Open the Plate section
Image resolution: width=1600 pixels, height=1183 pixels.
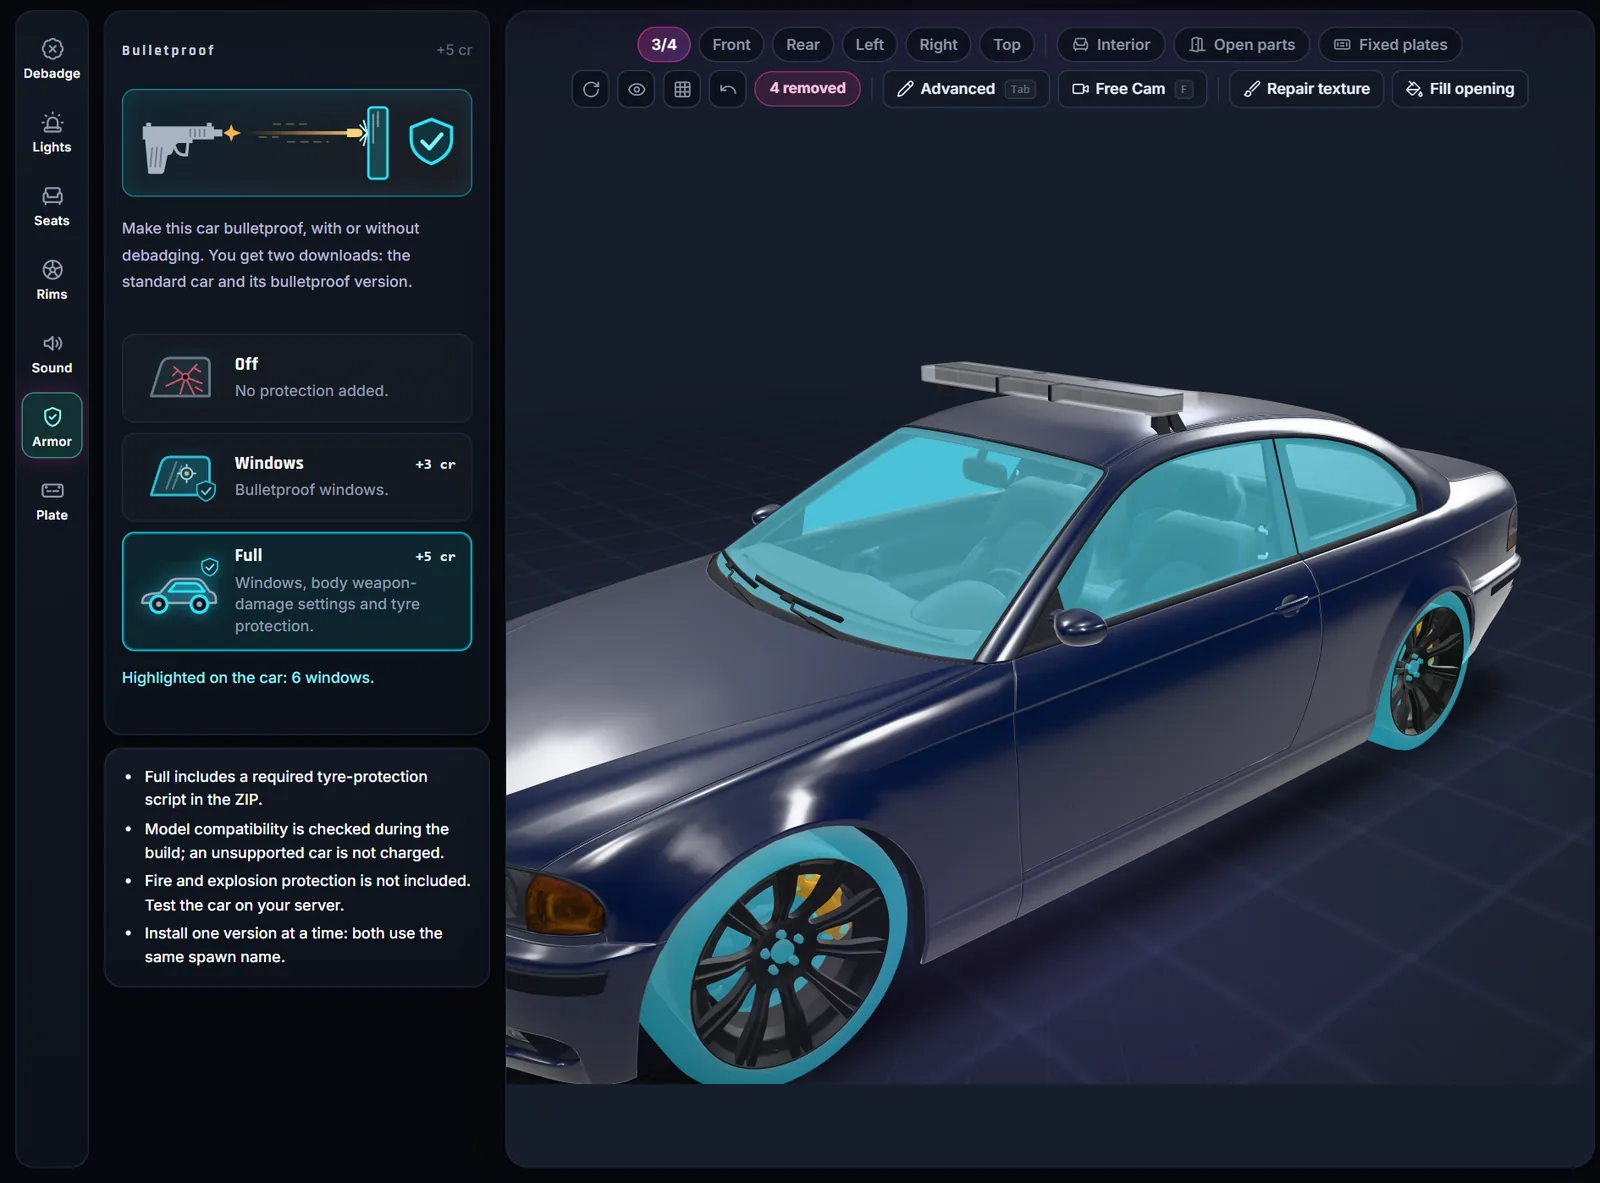pos(52,502)
